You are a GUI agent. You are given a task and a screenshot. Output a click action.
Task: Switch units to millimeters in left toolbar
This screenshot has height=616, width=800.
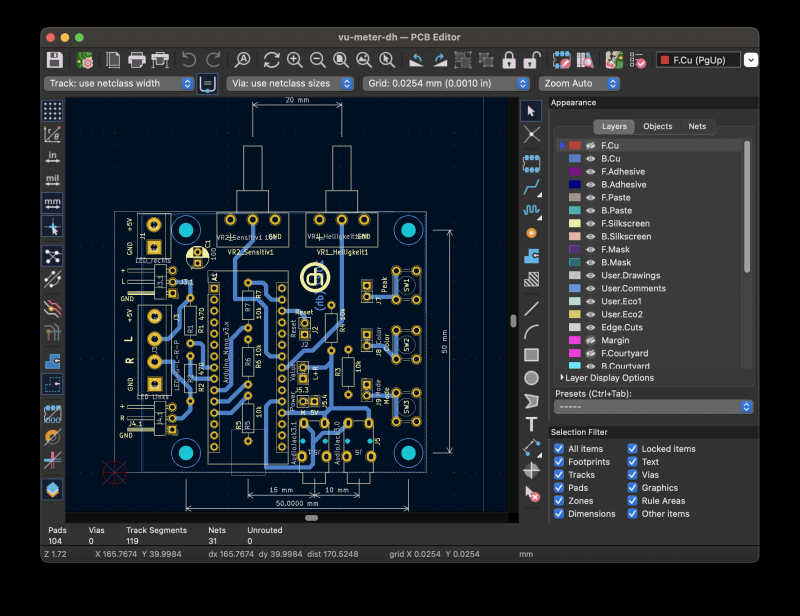52,203
